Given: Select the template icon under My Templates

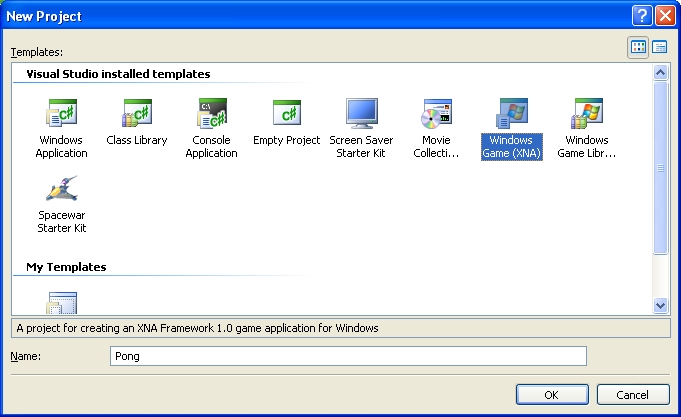Looking at the screenshot, I should tap(62, 303).
